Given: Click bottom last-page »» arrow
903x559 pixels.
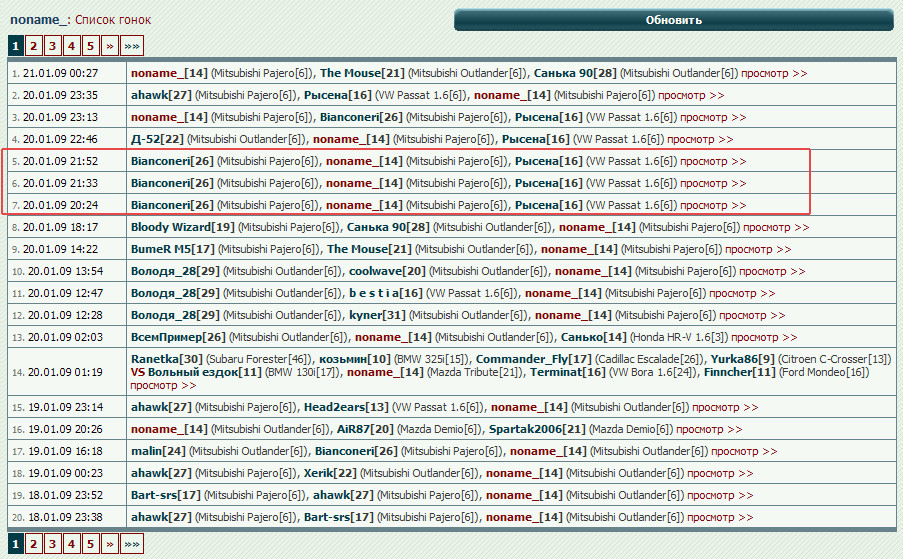Looking at the screenshot, I should click(x=132, y=544).
